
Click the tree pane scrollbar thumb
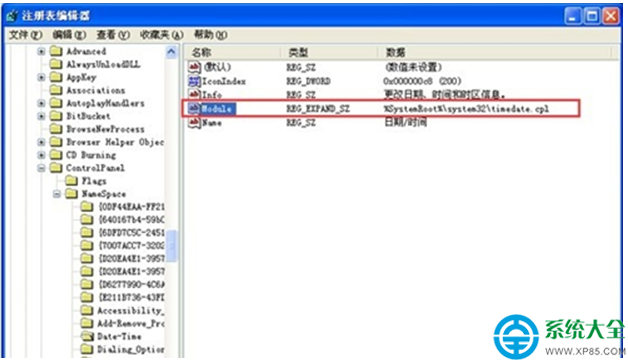click(171, 245)
